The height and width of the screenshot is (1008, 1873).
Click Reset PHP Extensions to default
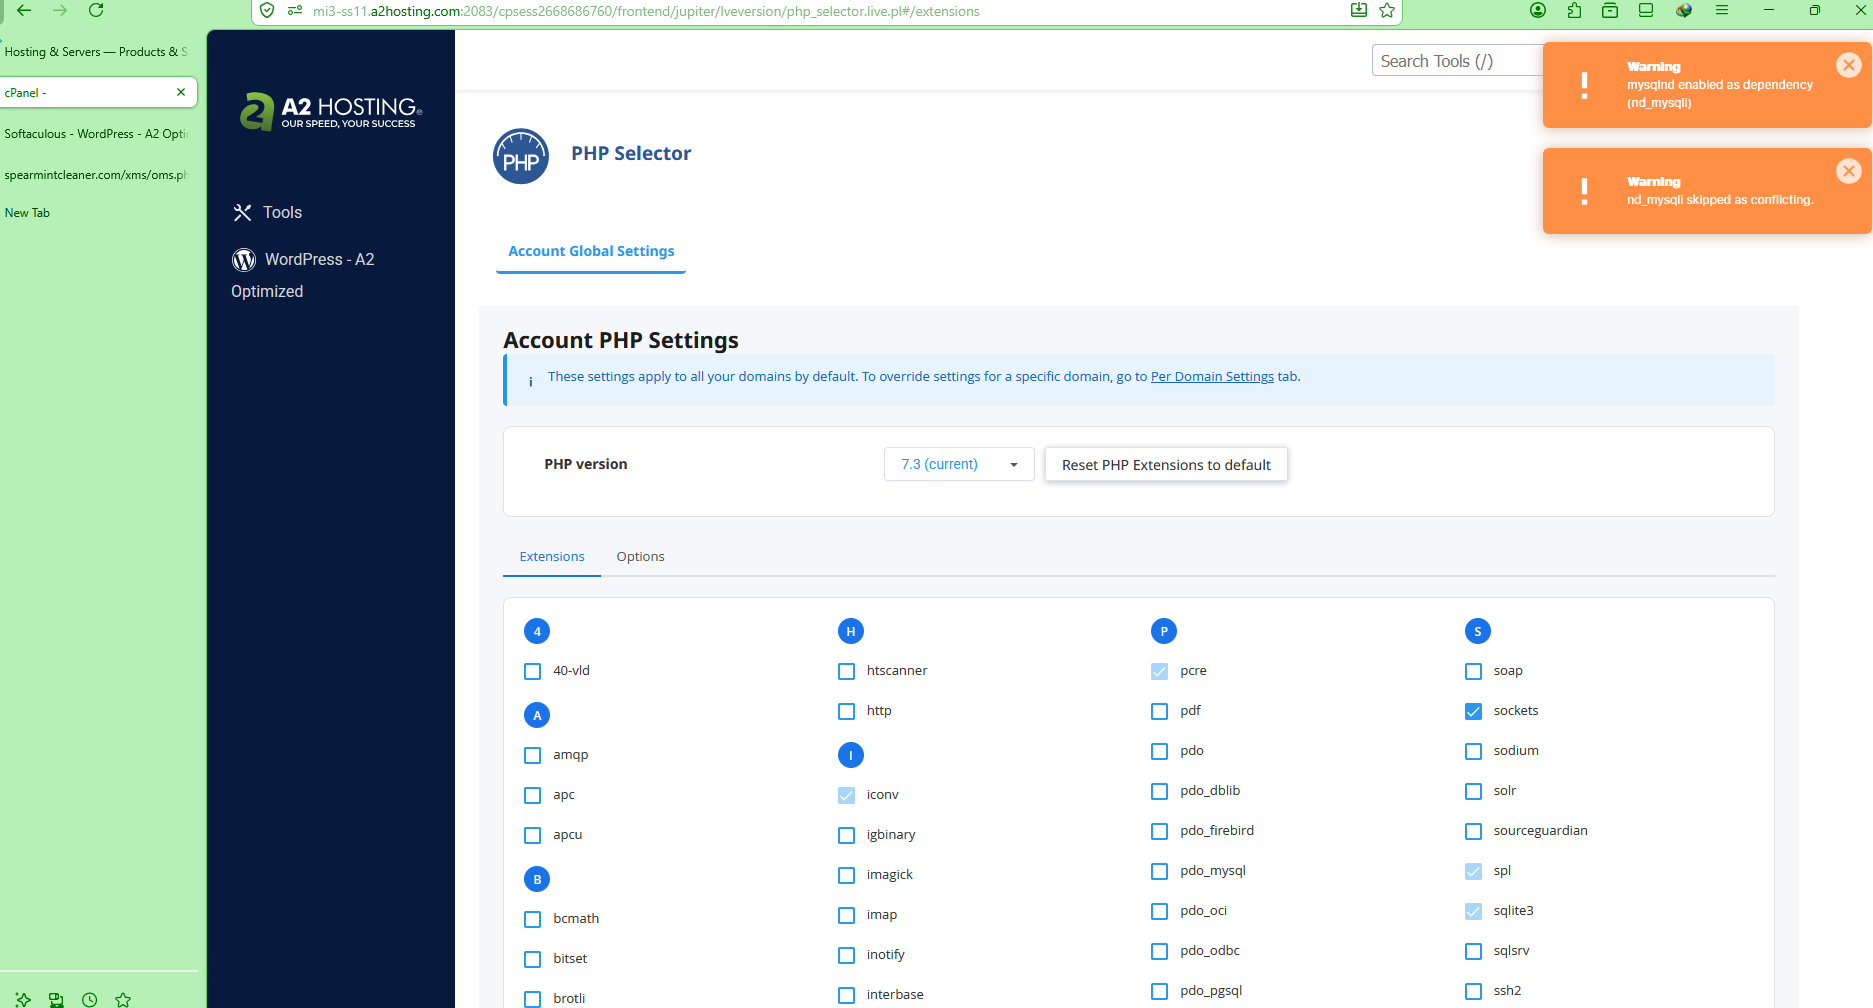[1166, 465]
